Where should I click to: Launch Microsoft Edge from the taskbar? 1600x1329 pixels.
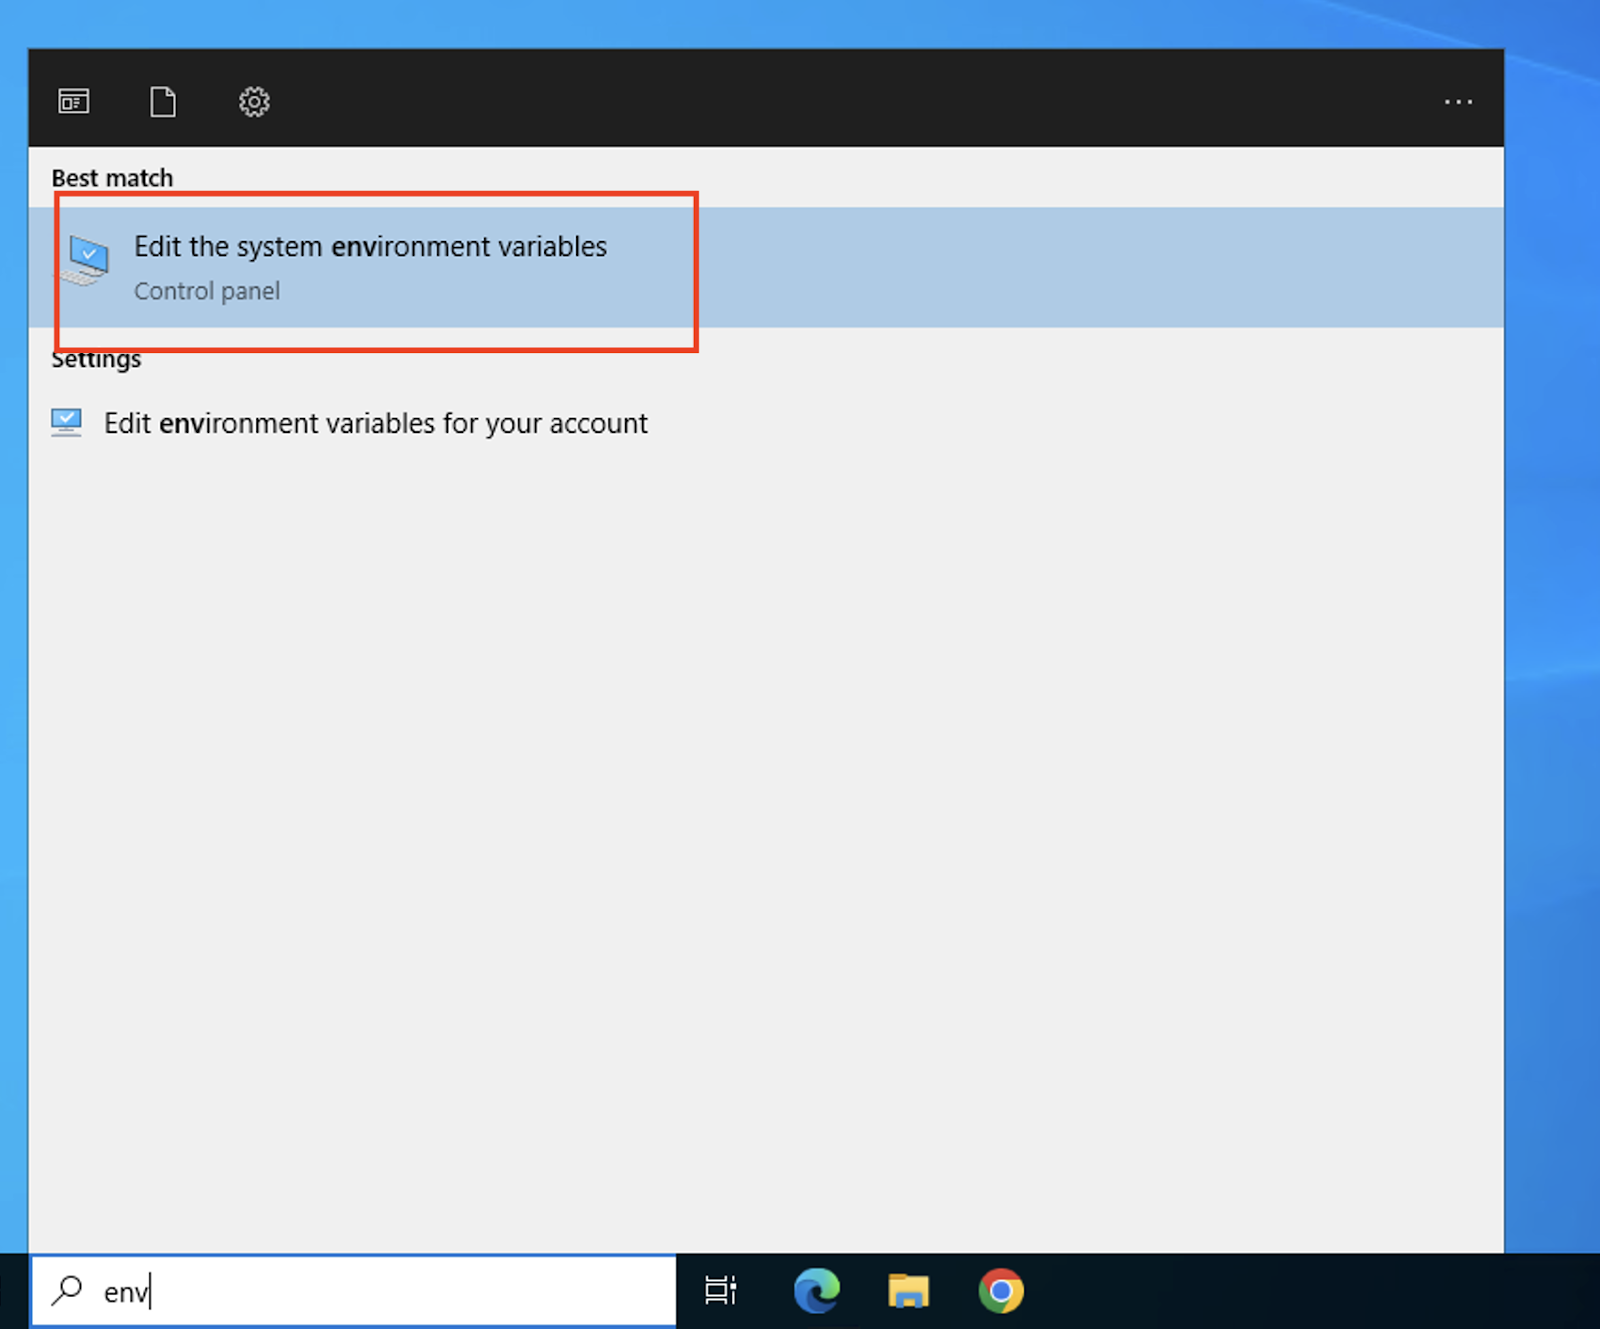click(817, 1290)
